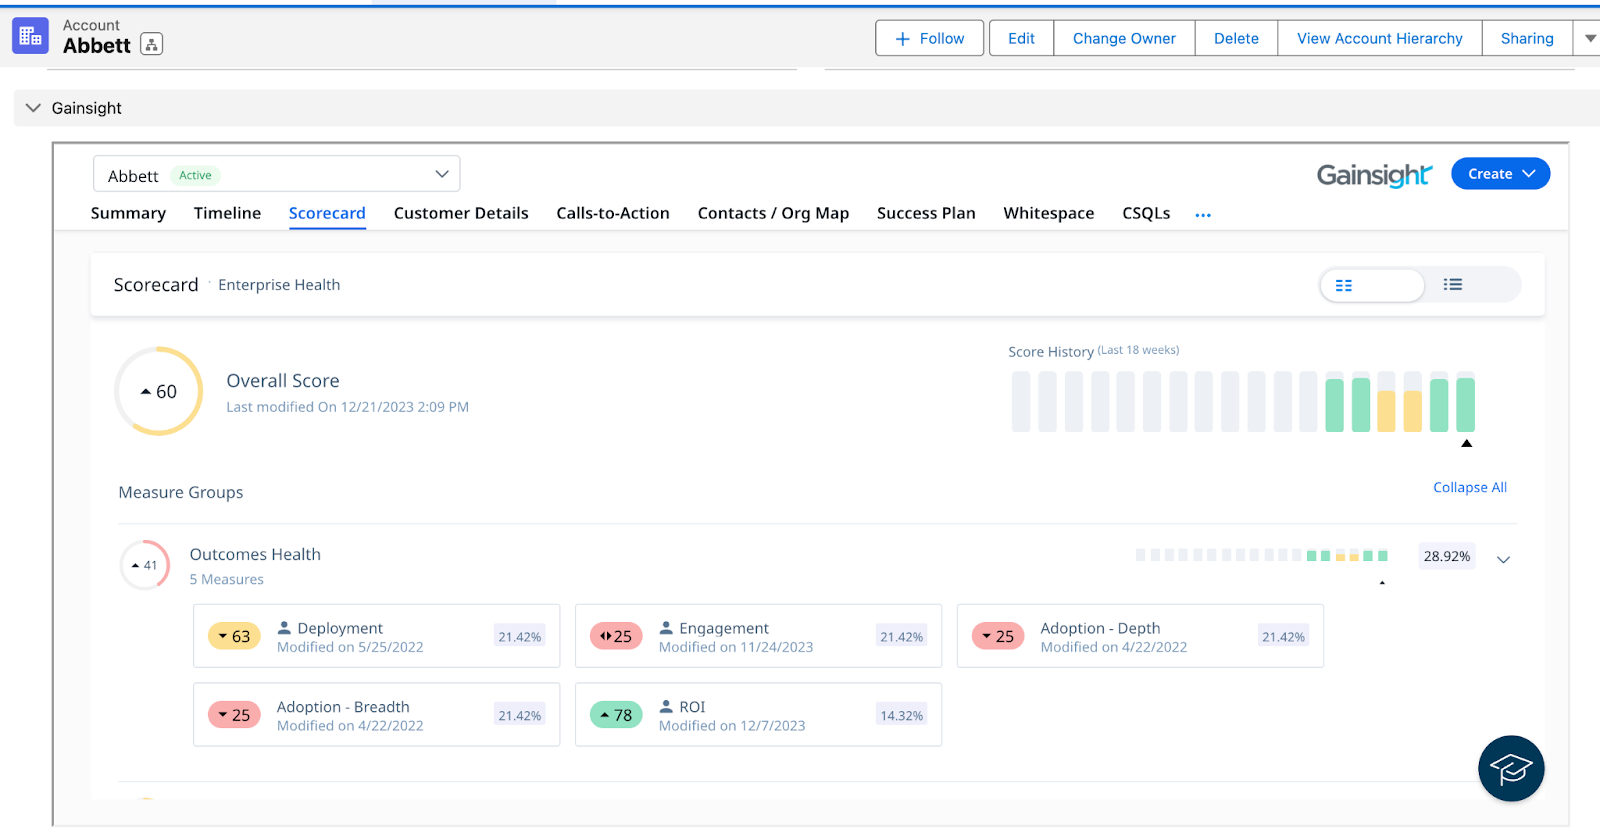Click the Outcomes Health 28.92% weight badge
Screen dimensions: 1600x829
pyautogui.click(x=1447, y=556)
